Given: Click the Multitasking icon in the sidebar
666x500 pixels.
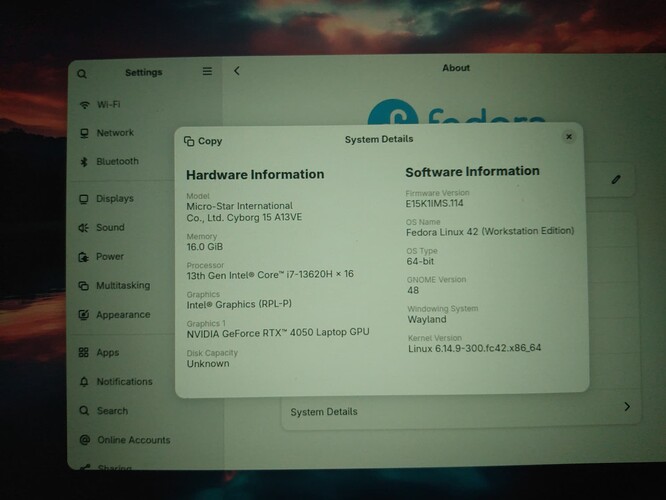Looking at the screenshot, I should (x=84, y=286).
